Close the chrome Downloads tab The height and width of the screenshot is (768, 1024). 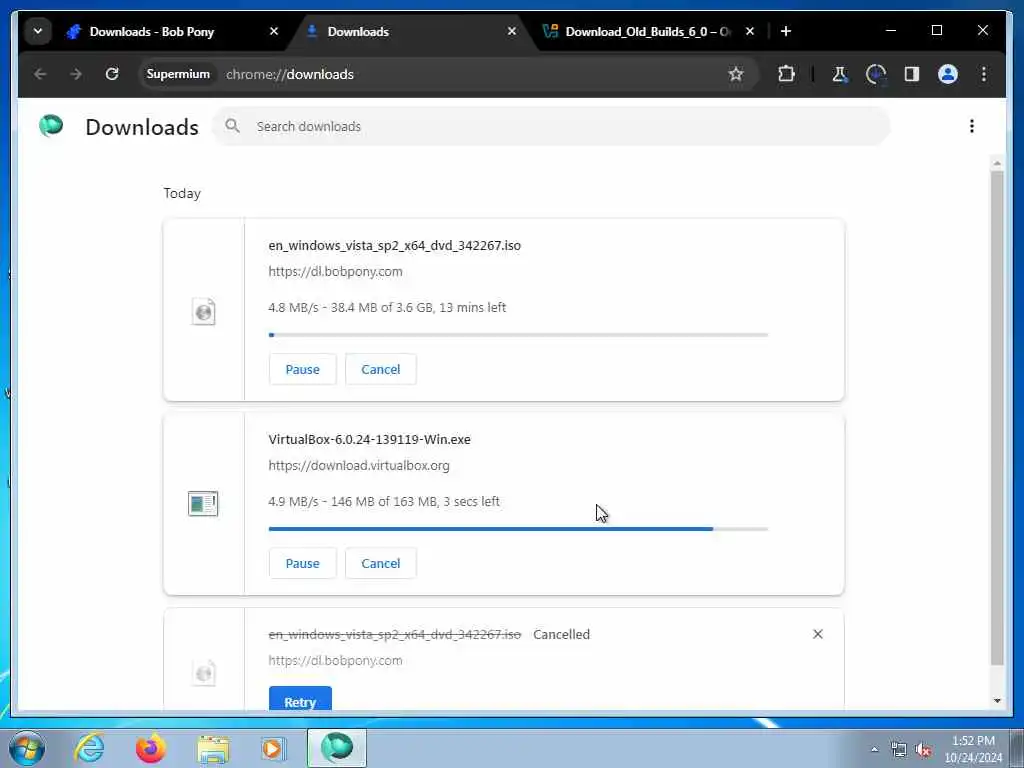(x=512, y=31)
